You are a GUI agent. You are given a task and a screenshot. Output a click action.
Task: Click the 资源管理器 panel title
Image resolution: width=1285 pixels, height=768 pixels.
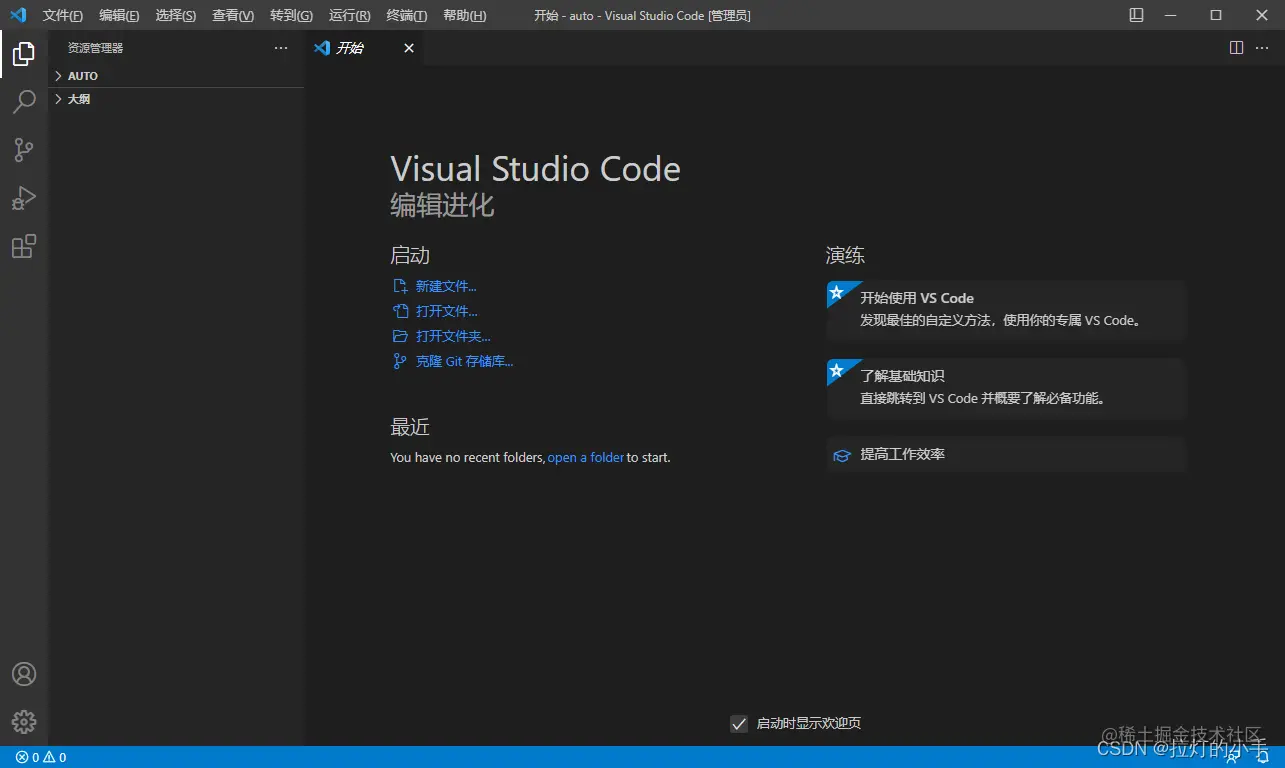pos(96,48)
